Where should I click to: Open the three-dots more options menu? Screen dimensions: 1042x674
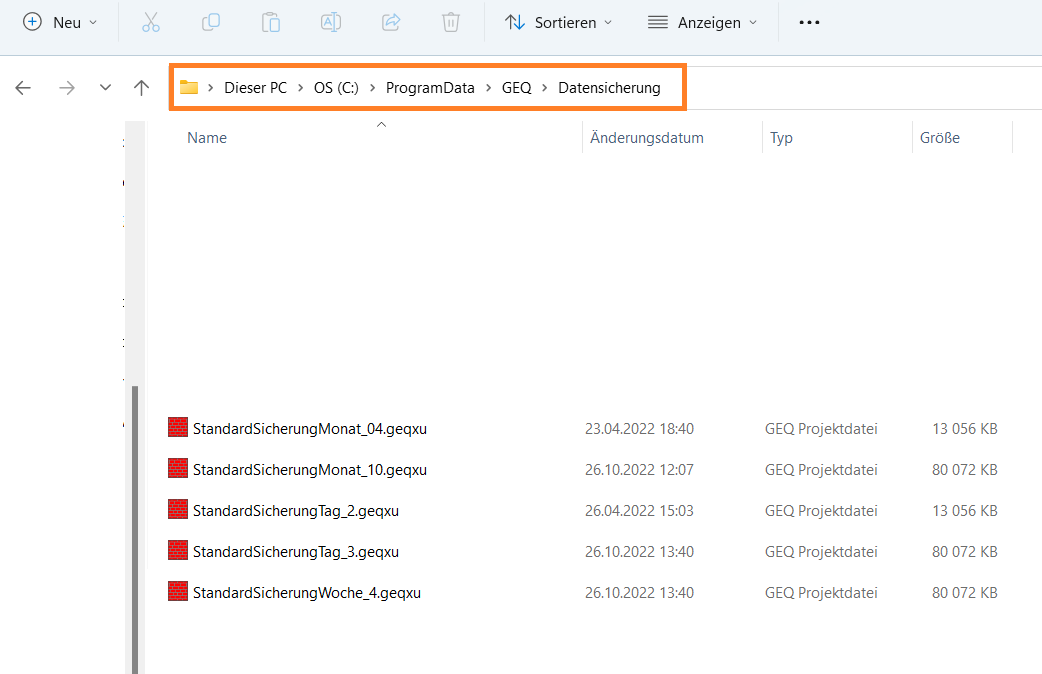click(809, 22)
